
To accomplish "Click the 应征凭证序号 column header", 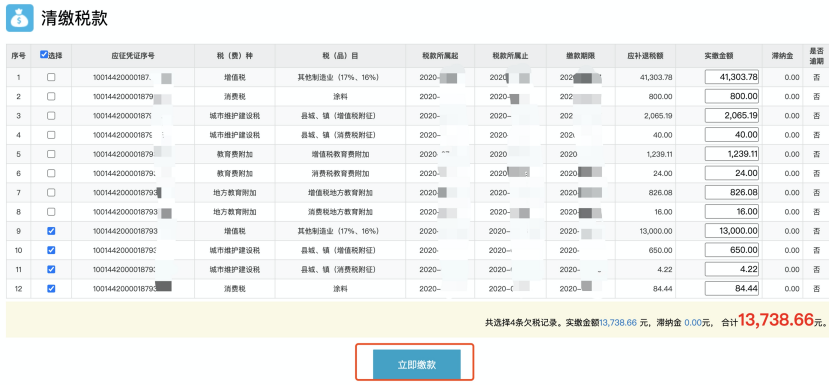I will 133,56.
